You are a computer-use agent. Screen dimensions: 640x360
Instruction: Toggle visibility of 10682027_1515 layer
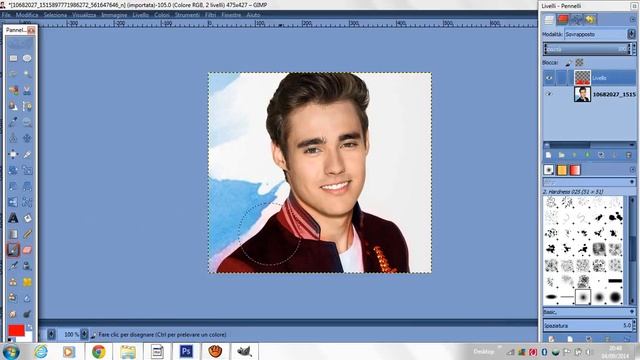click(x=549, y=94)
